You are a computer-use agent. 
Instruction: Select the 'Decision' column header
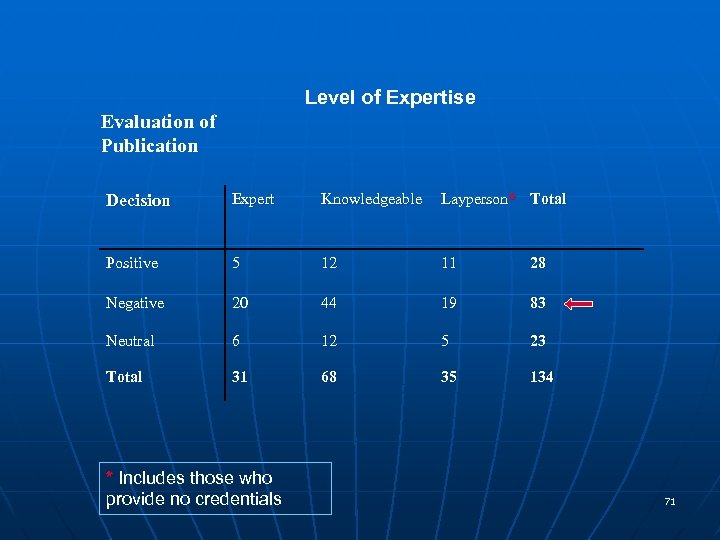pyautogui.click(x=138, y=200)
